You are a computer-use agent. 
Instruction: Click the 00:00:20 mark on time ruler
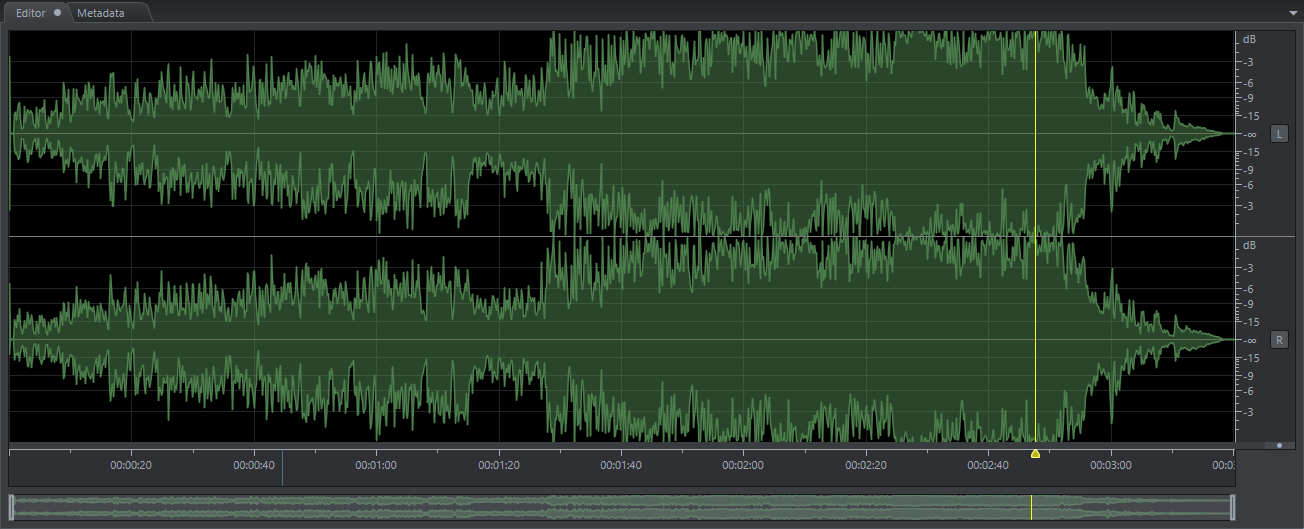[x=131, y=465]
